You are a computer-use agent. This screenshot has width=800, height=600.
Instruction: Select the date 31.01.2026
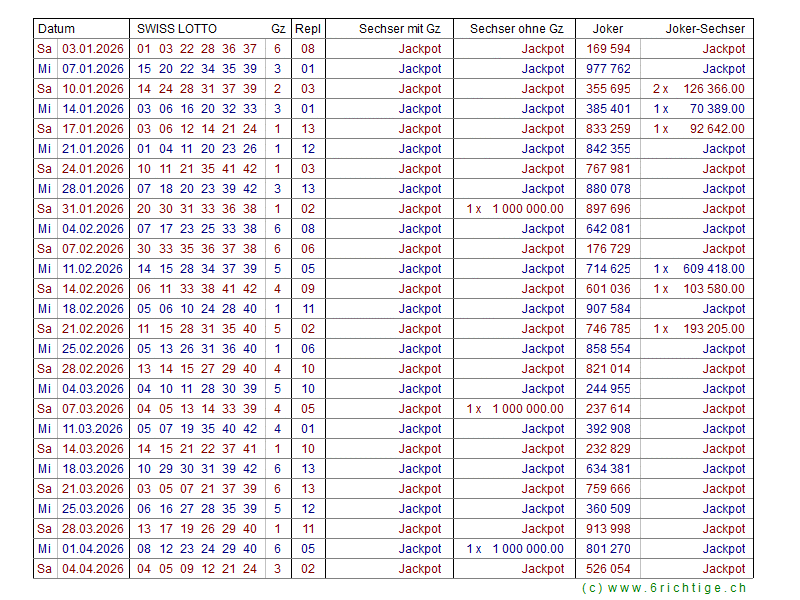(93, 209)
